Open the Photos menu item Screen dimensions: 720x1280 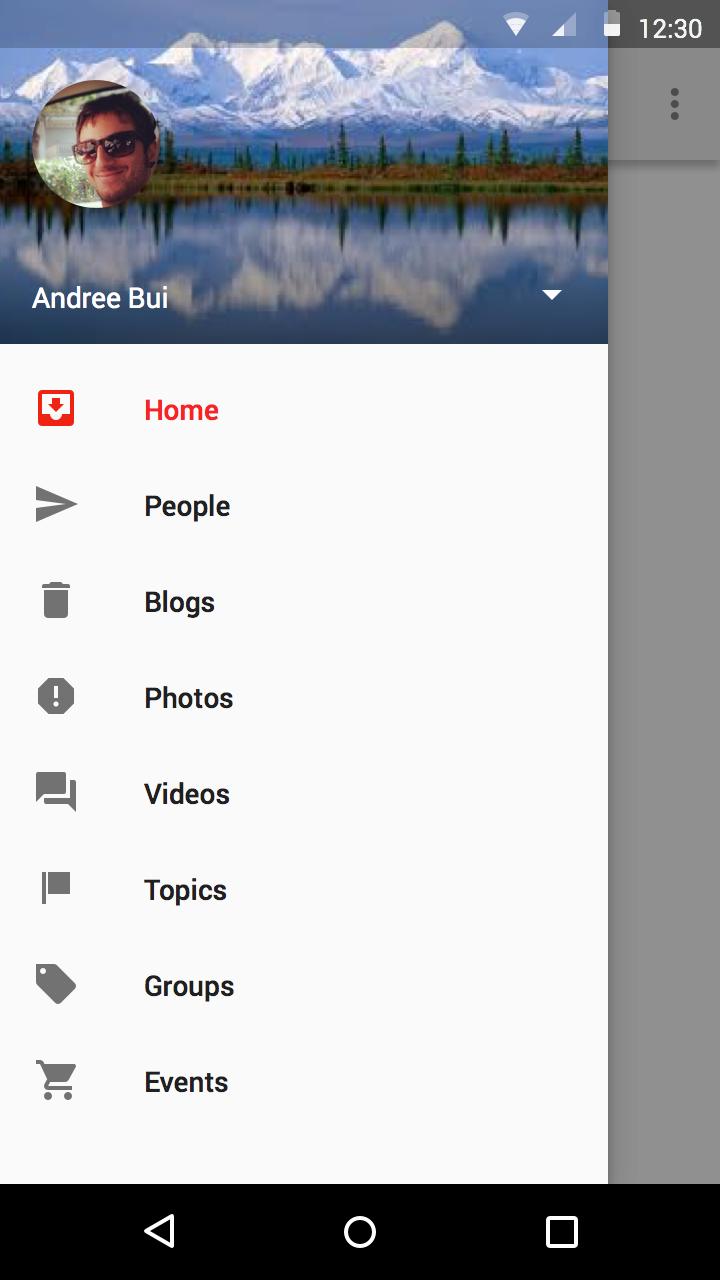(304, 697)
